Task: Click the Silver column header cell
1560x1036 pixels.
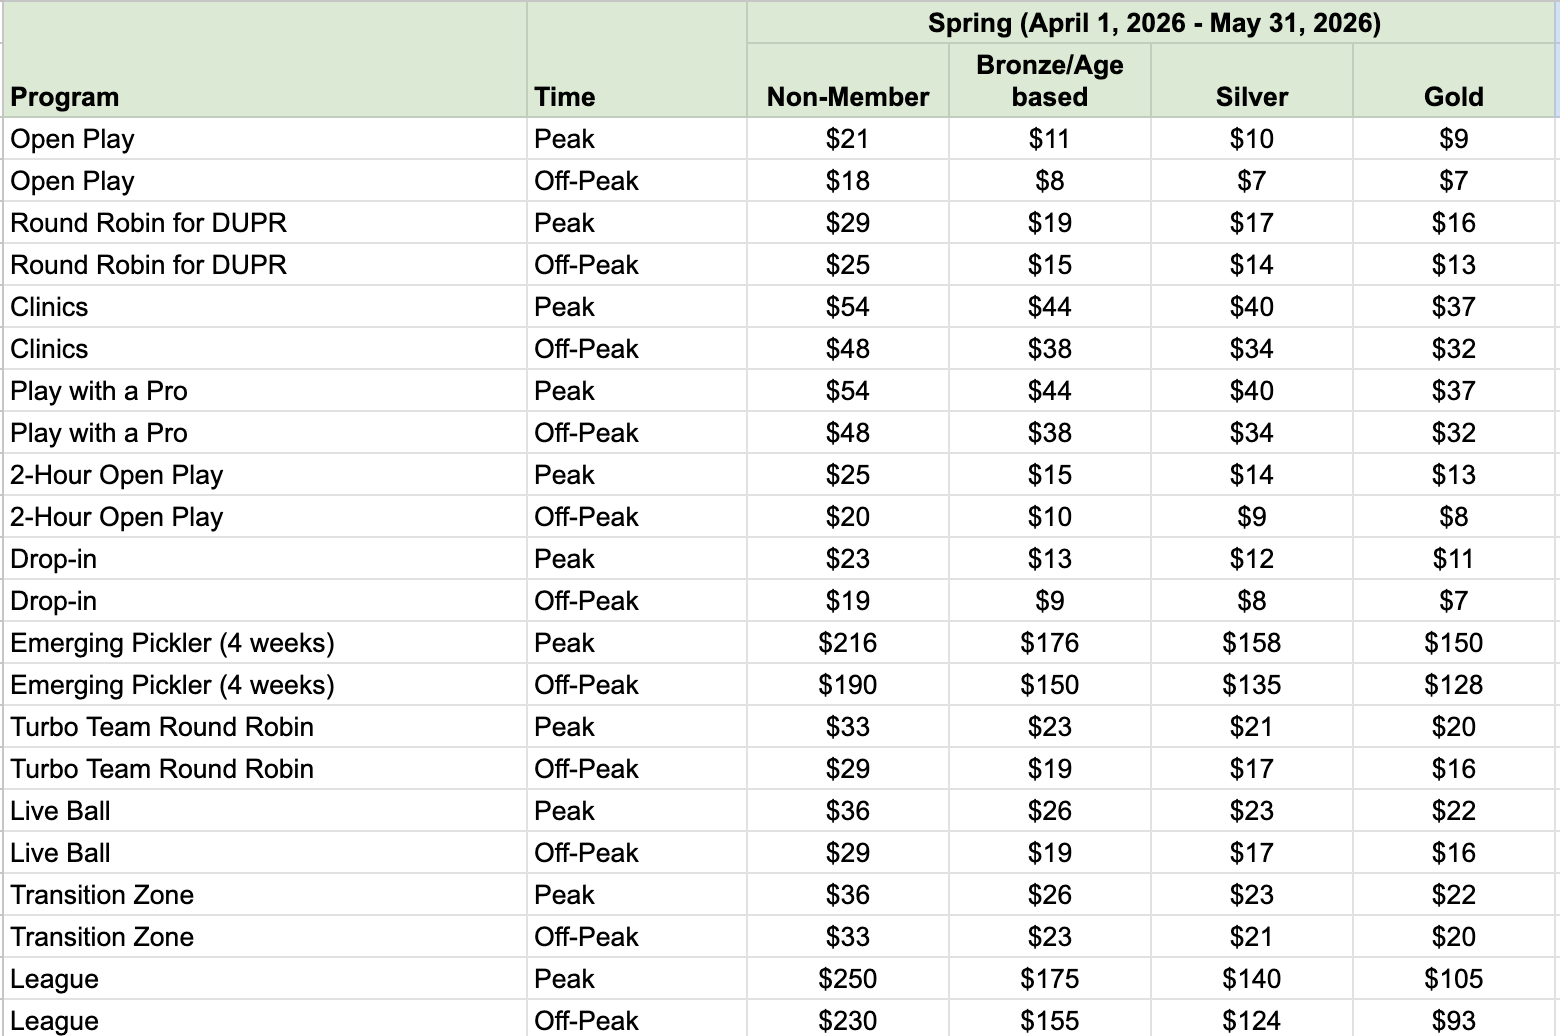Action: coord(1252,81)
